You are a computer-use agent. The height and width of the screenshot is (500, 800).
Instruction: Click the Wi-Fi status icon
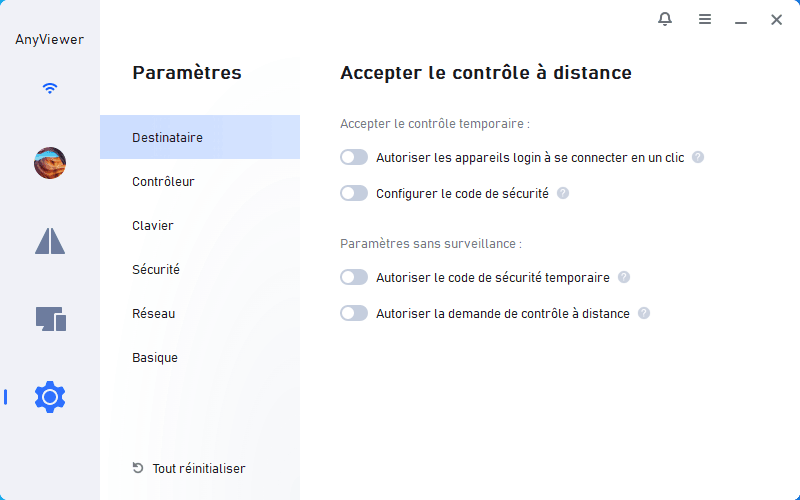point(50,88)
